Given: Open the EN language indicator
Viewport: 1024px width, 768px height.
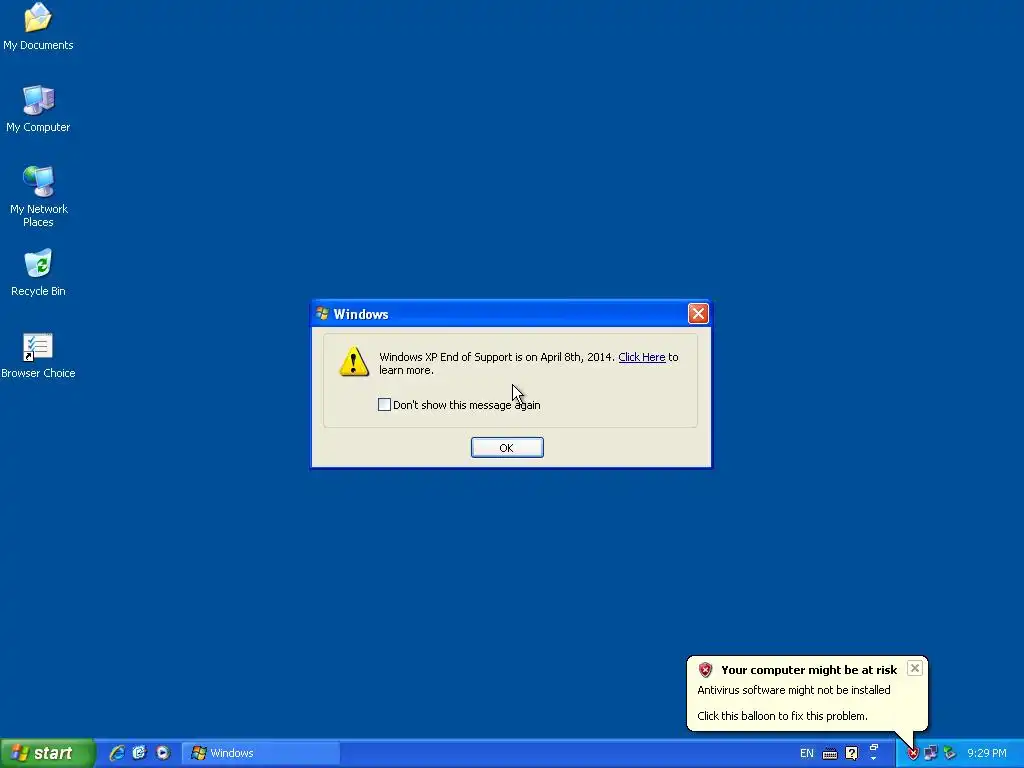Looking at the screenshot, I should point(807,754).
